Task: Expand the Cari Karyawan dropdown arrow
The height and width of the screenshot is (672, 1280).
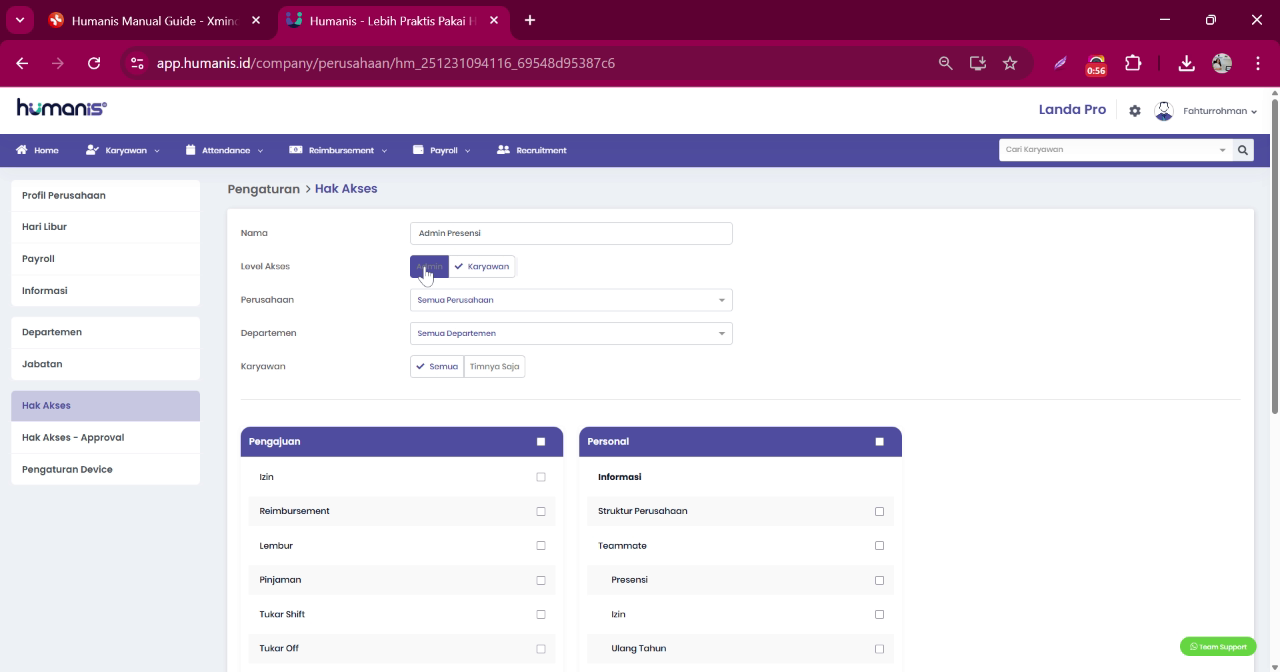Action: point(1222,150)
